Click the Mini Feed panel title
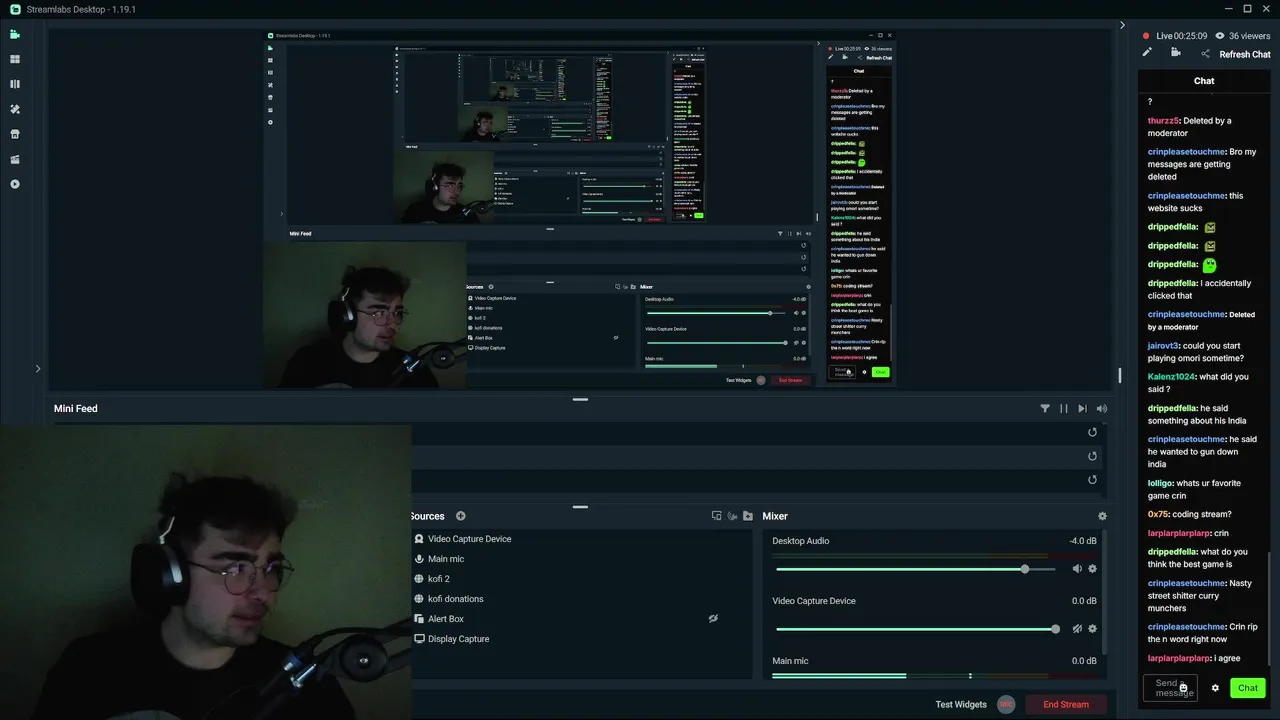1280x720 pixels. click(x=76, y=408)
